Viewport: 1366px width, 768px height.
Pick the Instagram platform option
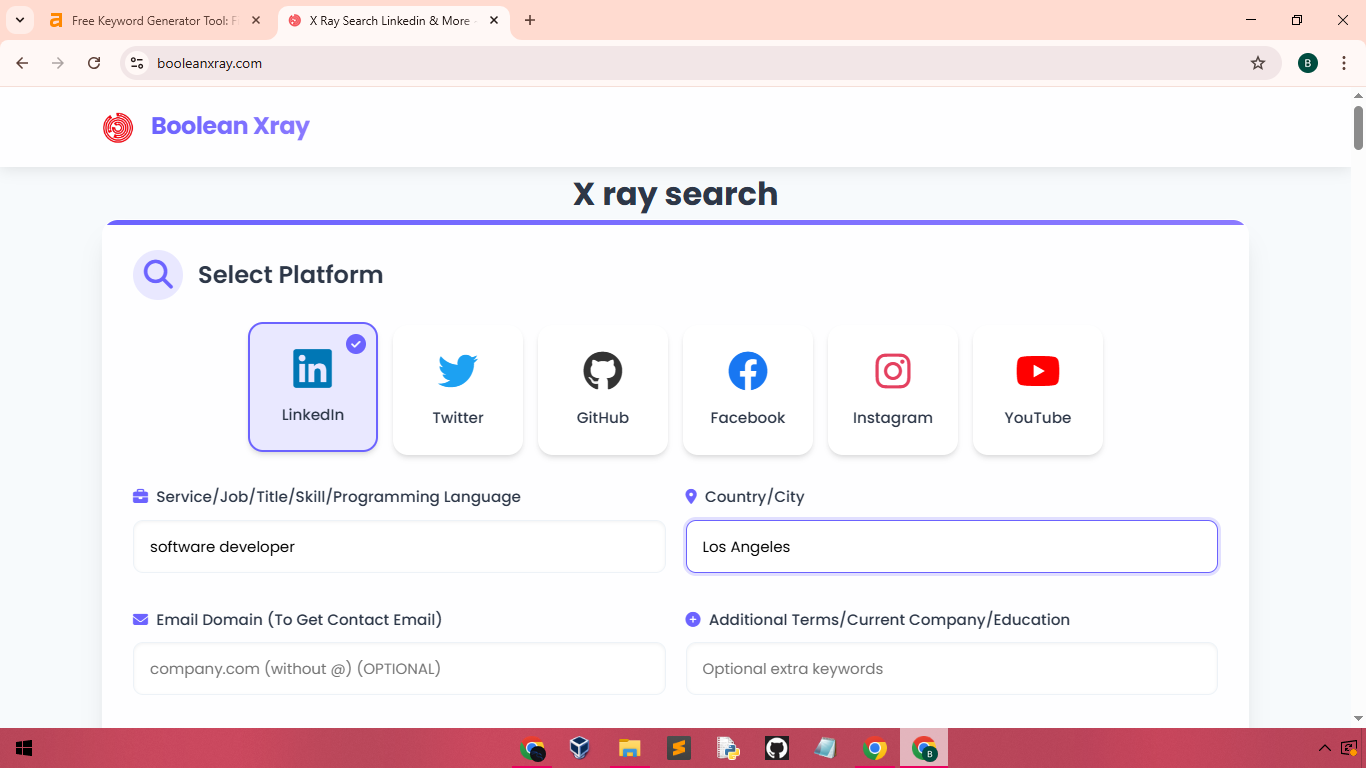tap(892, 388)
